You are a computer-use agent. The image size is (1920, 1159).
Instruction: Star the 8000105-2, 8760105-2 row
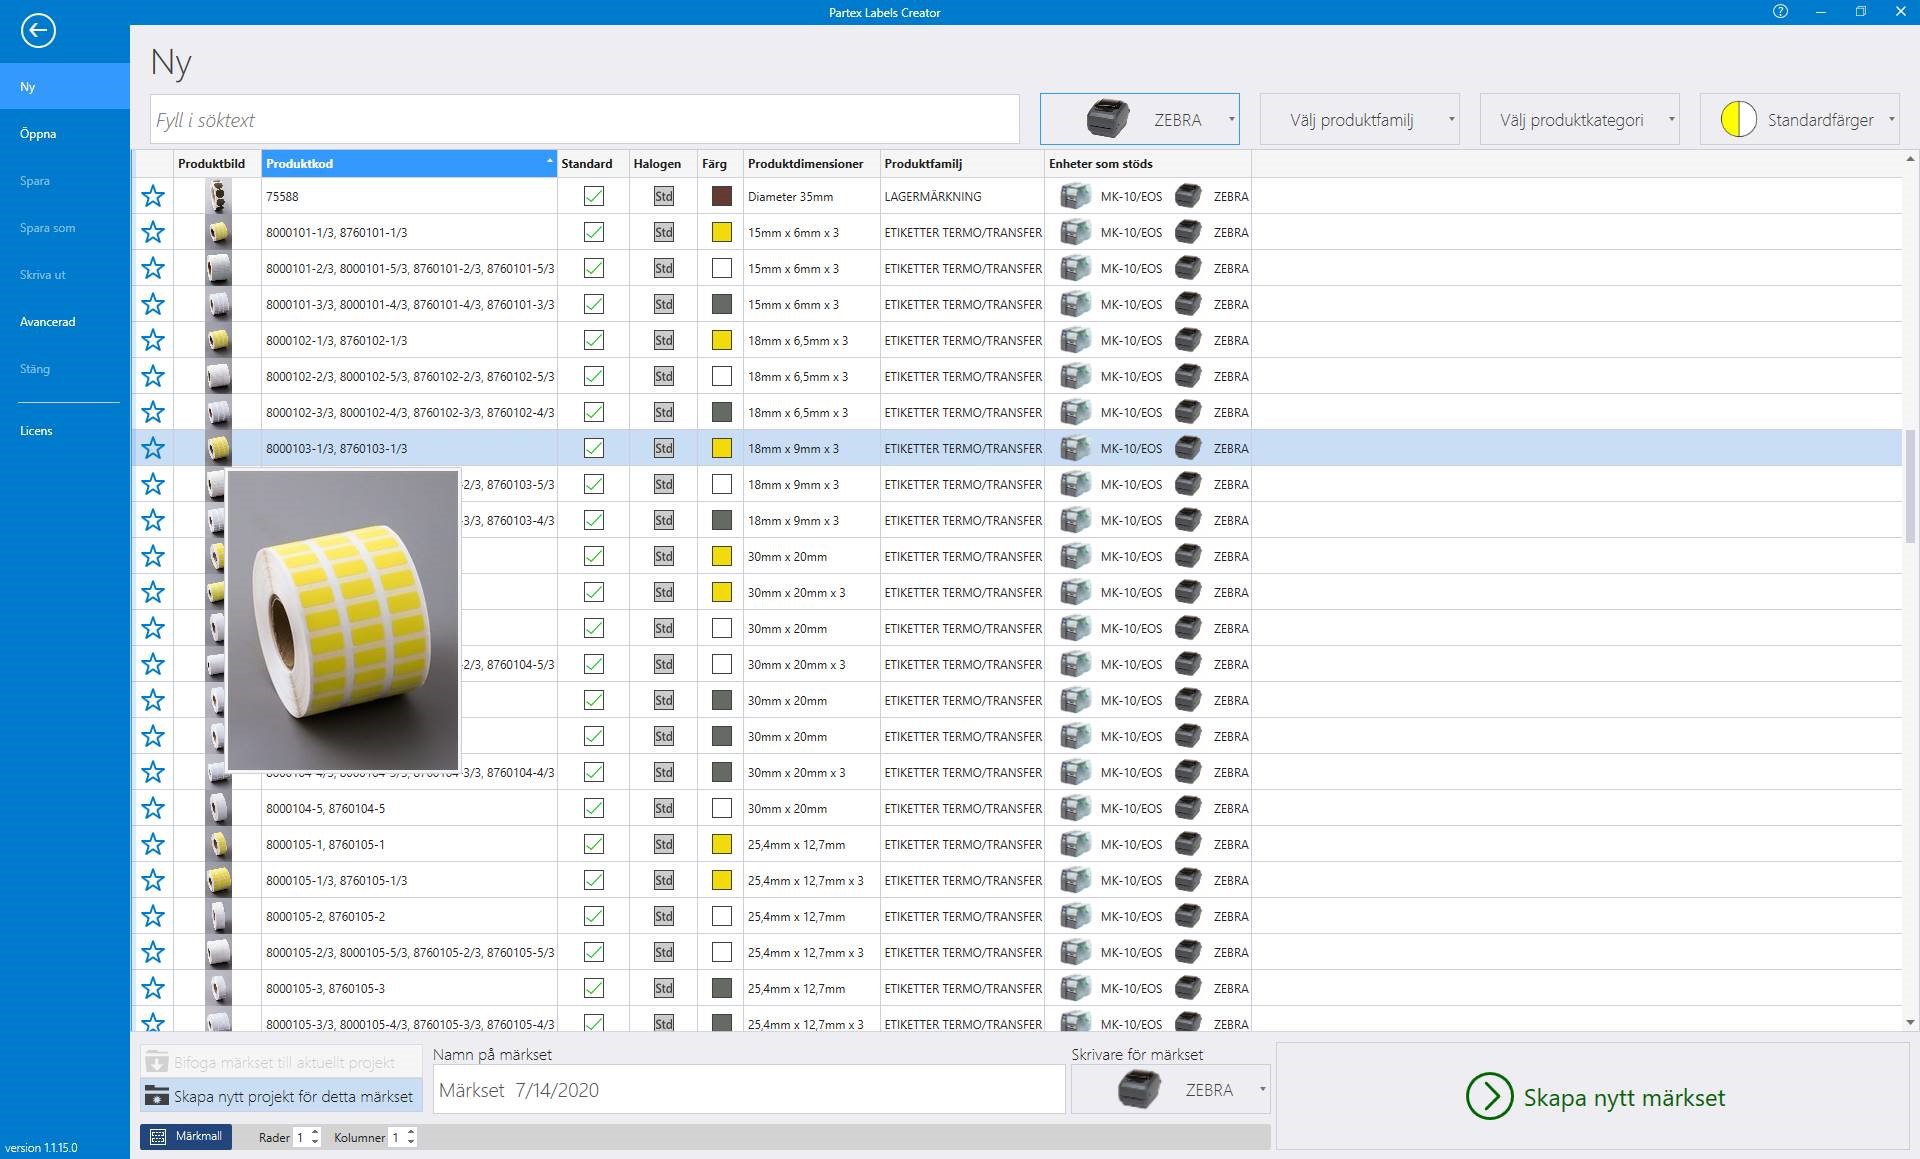[153, 916]
